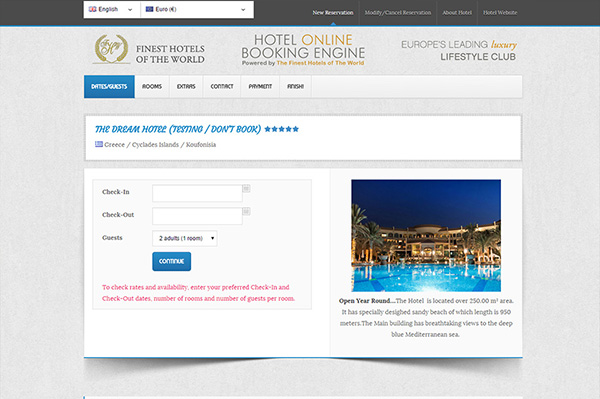This screenshot has width=600, height=399.
Task: Open the hotel pool night photo
Action: [426, 235]
